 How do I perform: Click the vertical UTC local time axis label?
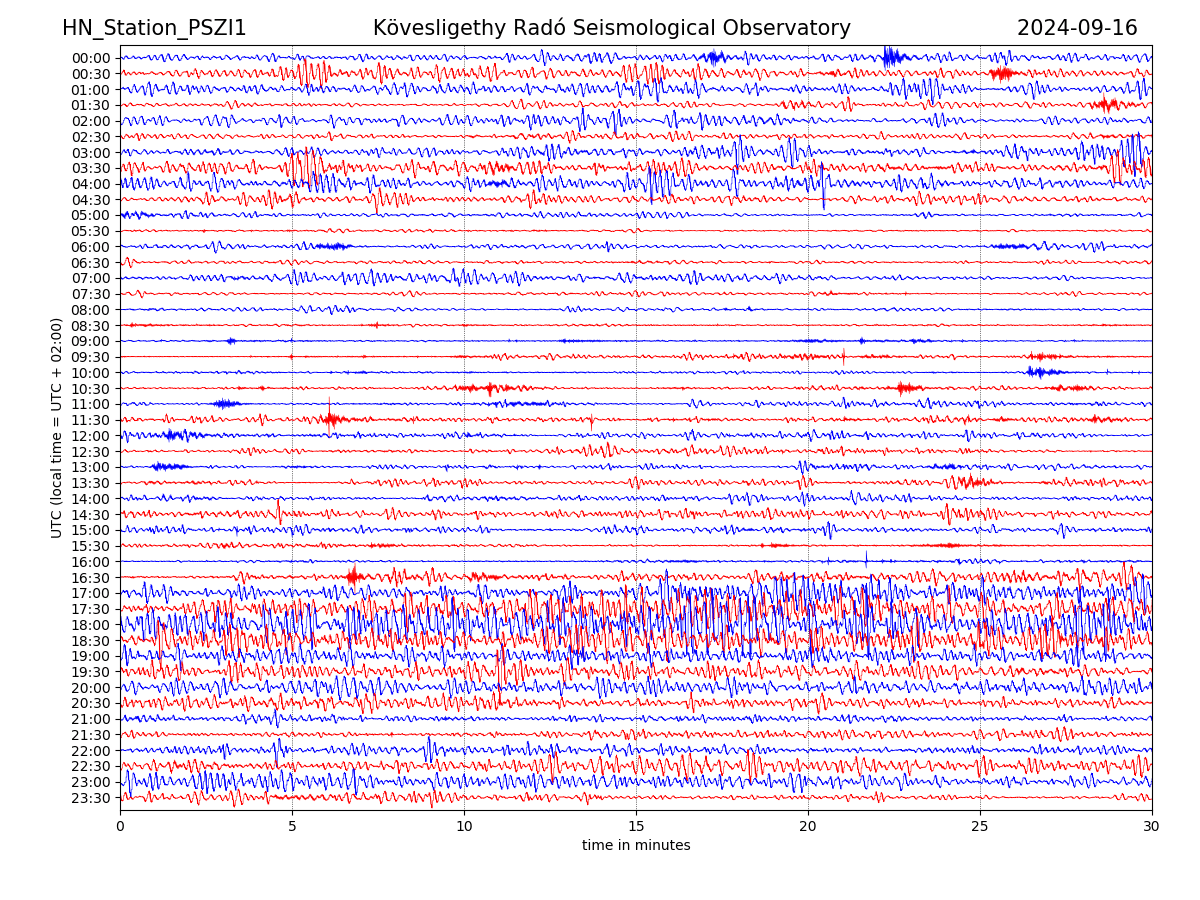(57, 428)
